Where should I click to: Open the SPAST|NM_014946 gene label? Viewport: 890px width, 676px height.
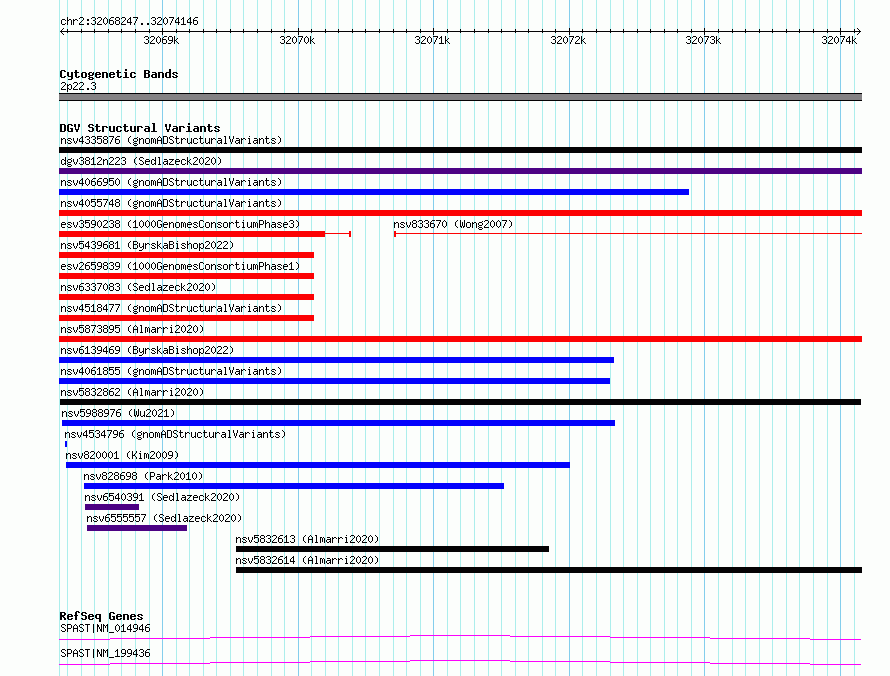tap(105, 628)
